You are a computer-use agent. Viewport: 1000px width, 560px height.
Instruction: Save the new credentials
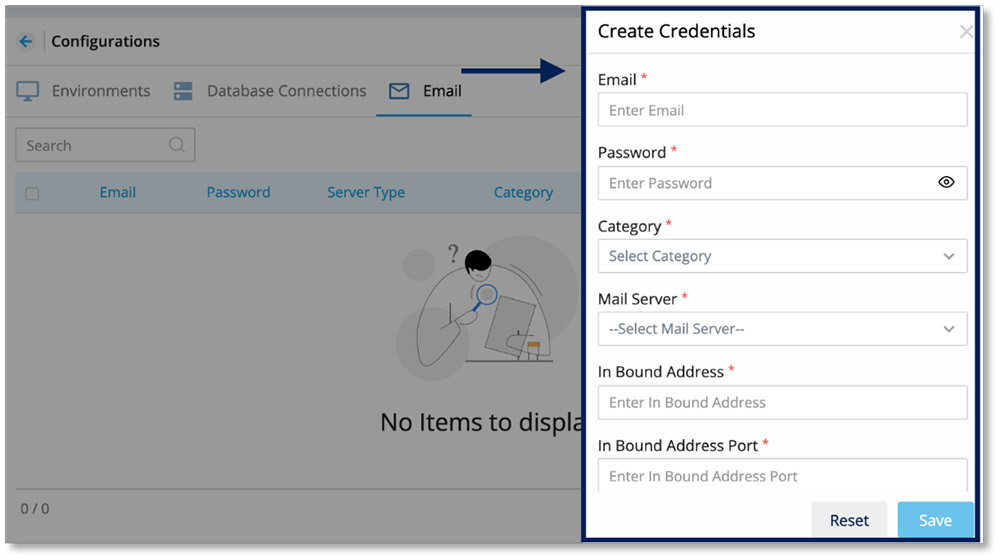[936, 520]
